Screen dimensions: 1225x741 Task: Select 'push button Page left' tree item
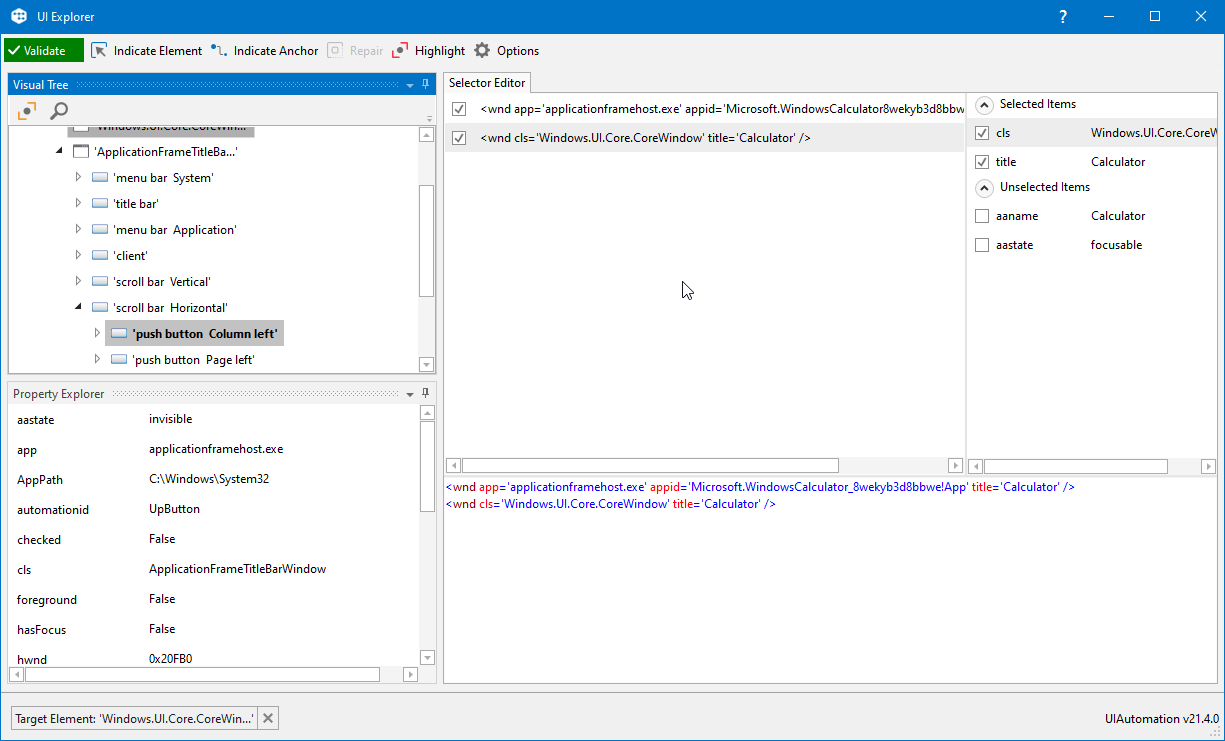click(193, 360)
